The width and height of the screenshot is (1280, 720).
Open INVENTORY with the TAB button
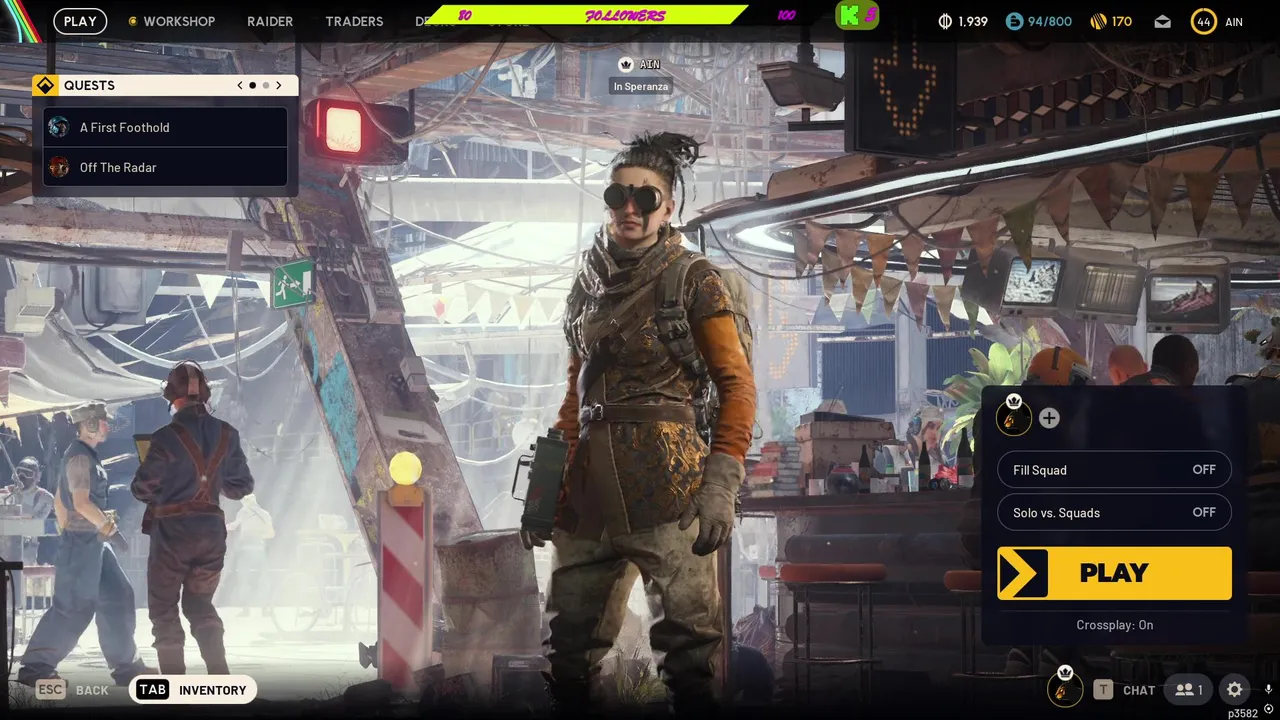point(193,690)
